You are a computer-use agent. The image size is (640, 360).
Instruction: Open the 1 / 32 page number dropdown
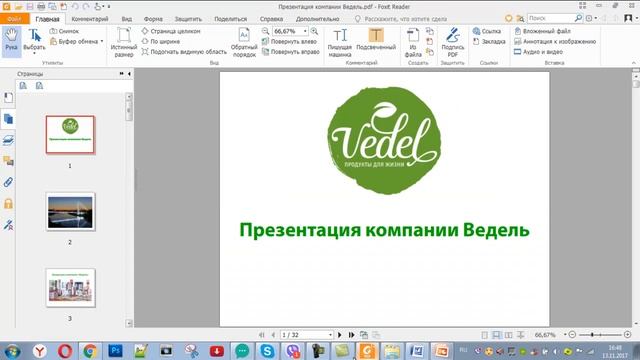tap(330, 335)
